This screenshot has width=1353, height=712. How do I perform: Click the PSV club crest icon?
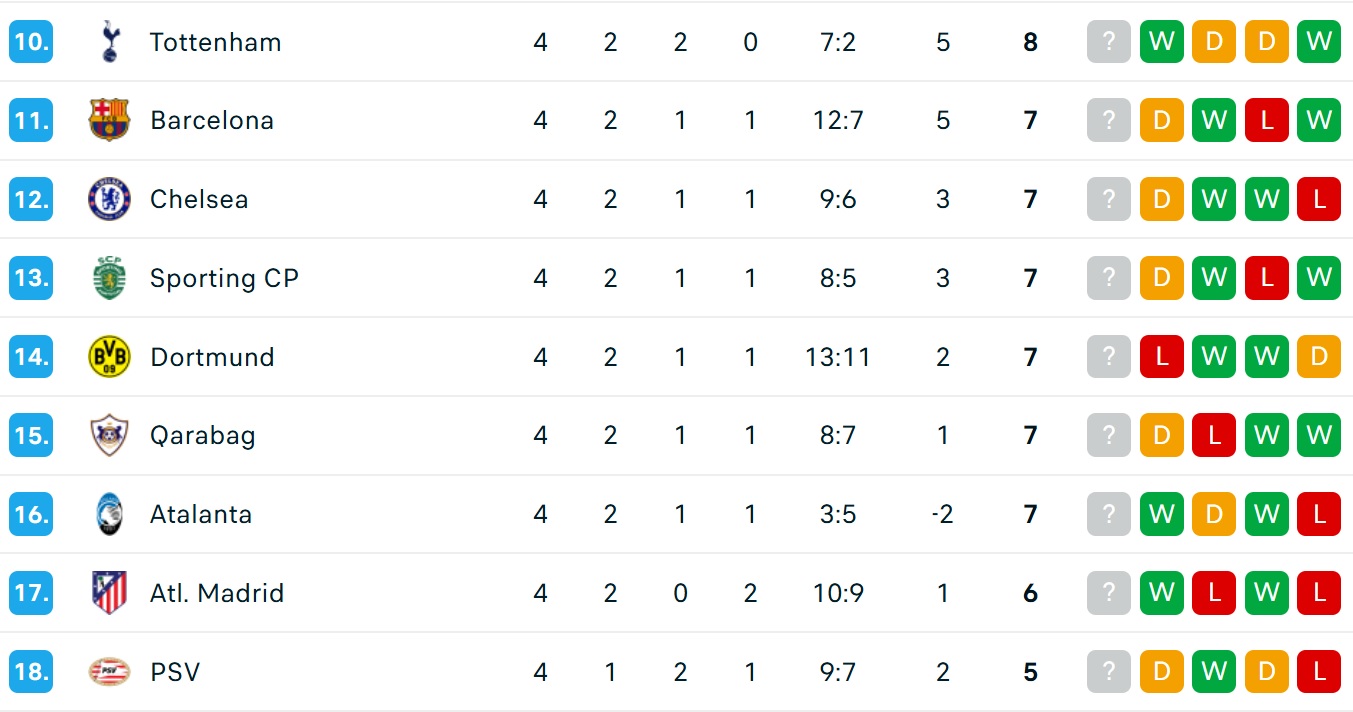(109, 672)
